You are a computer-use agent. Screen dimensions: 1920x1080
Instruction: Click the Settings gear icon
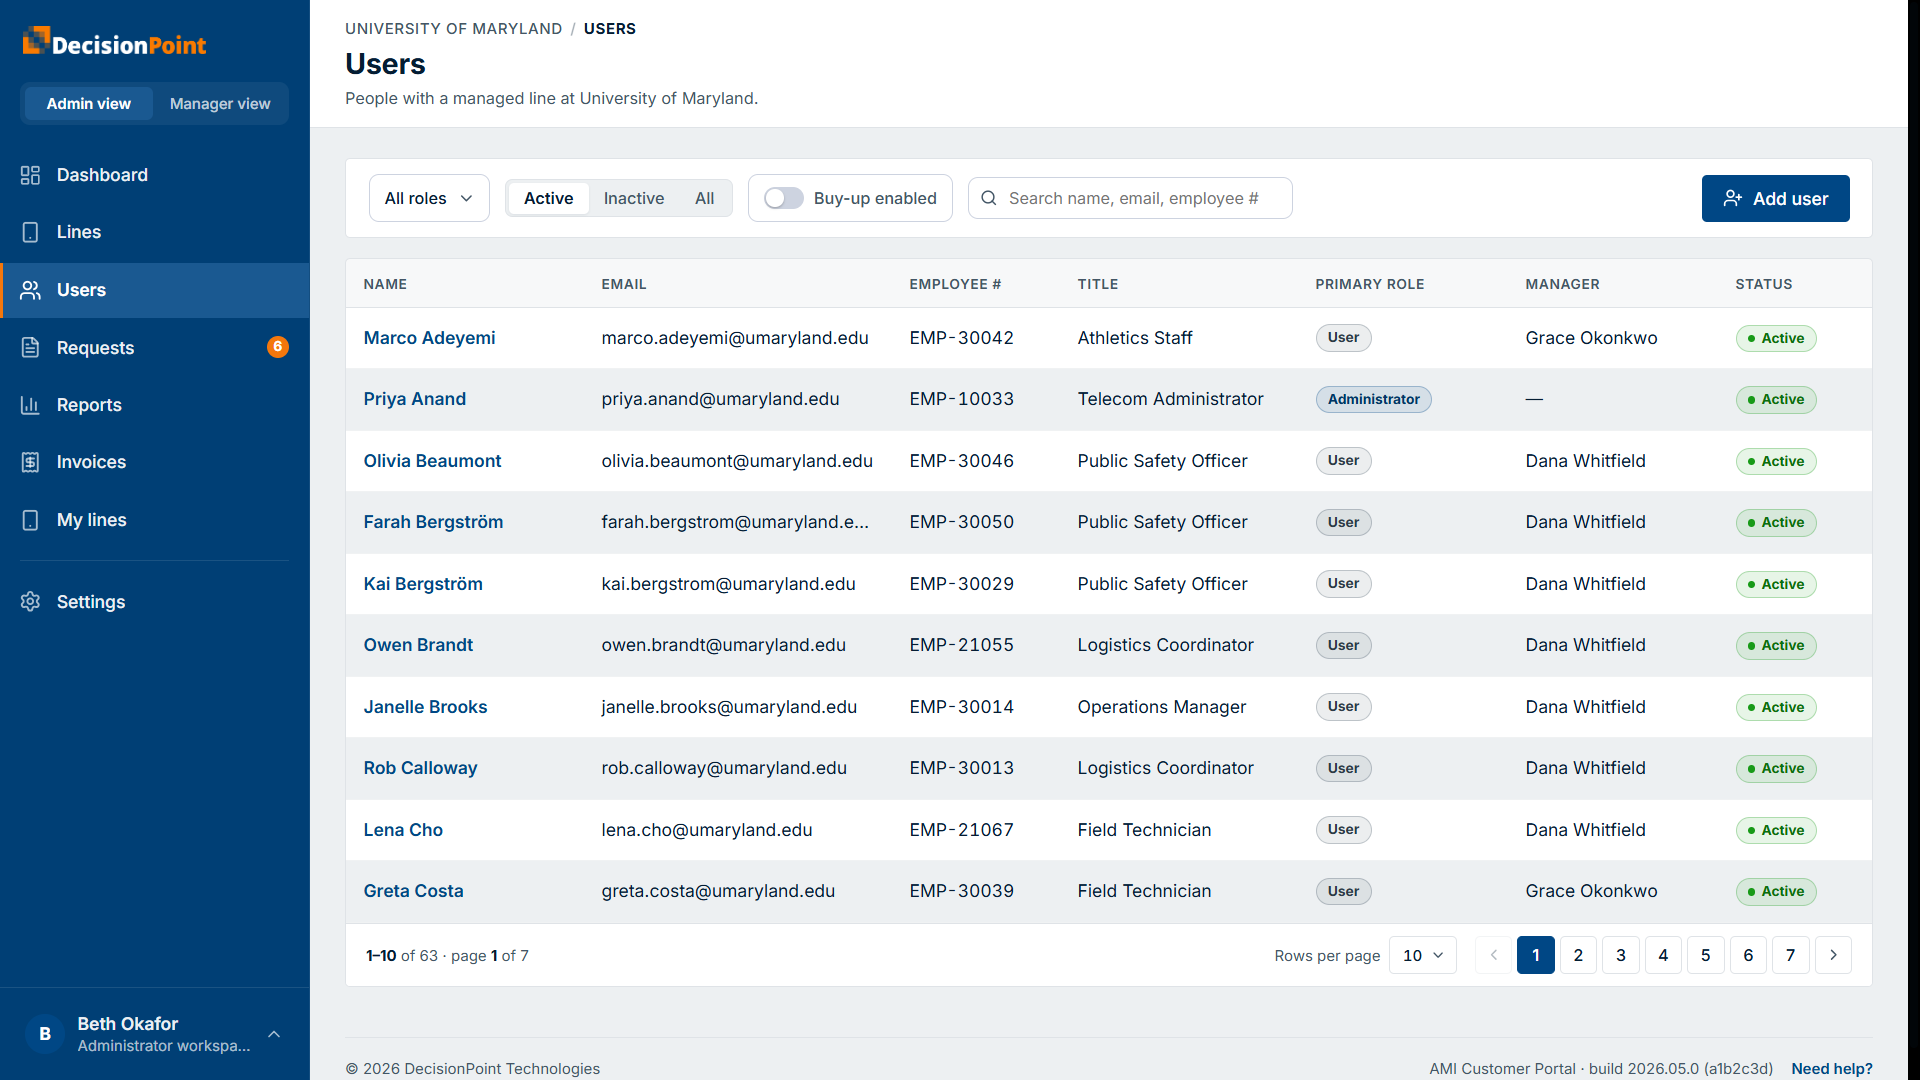(30, 602)
